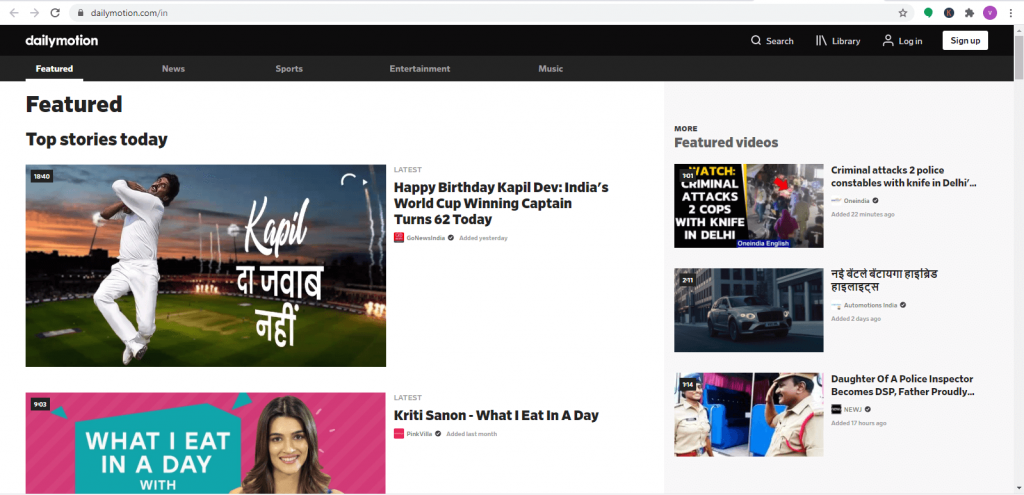Viewport: 1024px width, 495px height.
Task: Click the dailymotion logo
Action: [61, 40]
